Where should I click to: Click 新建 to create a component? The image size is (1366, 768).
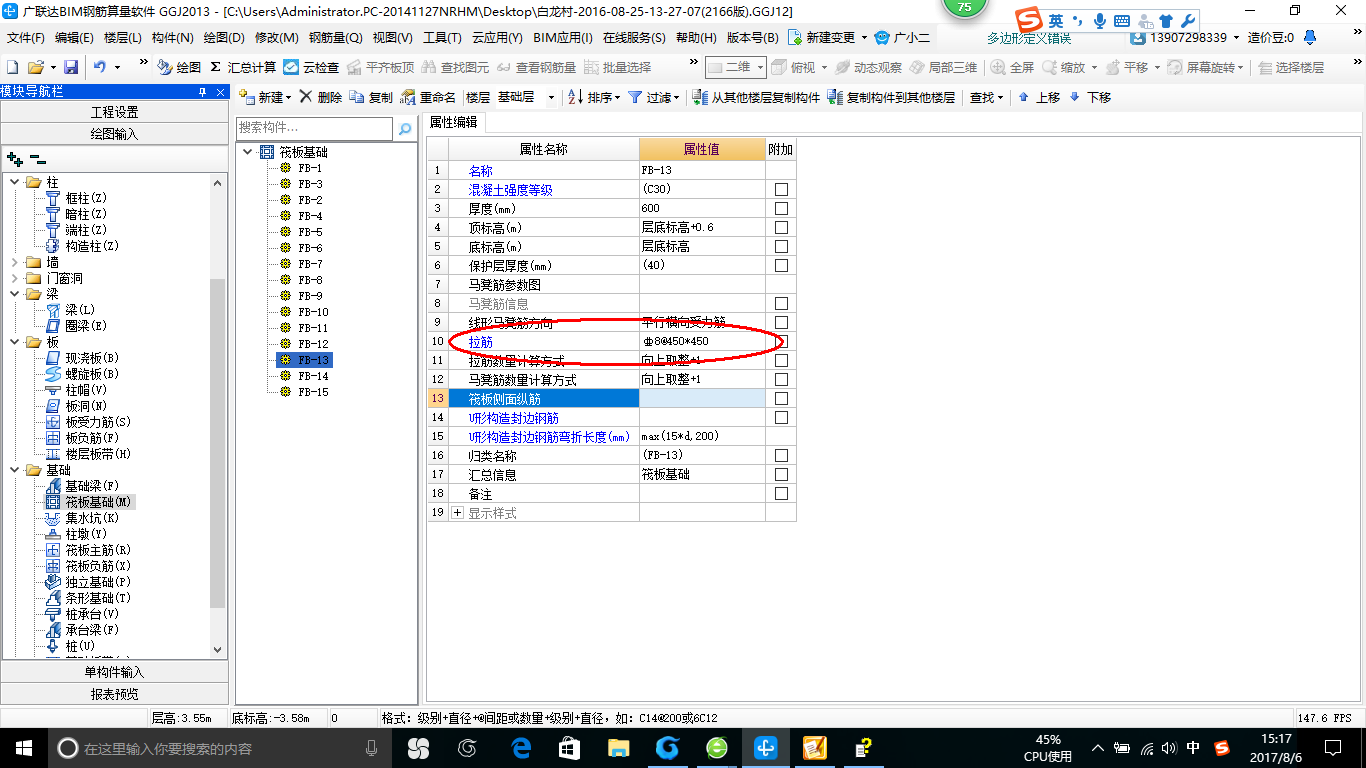click(x=264, y=97)
